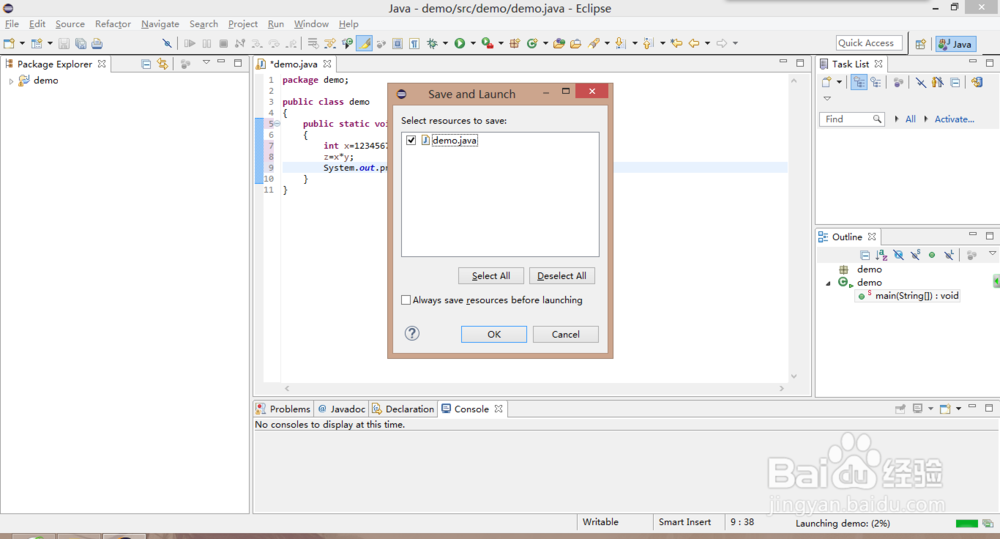This screenshot has height=539, width=1000.
Task: Open the Run dropdown arrow
Action: [473, 43]
